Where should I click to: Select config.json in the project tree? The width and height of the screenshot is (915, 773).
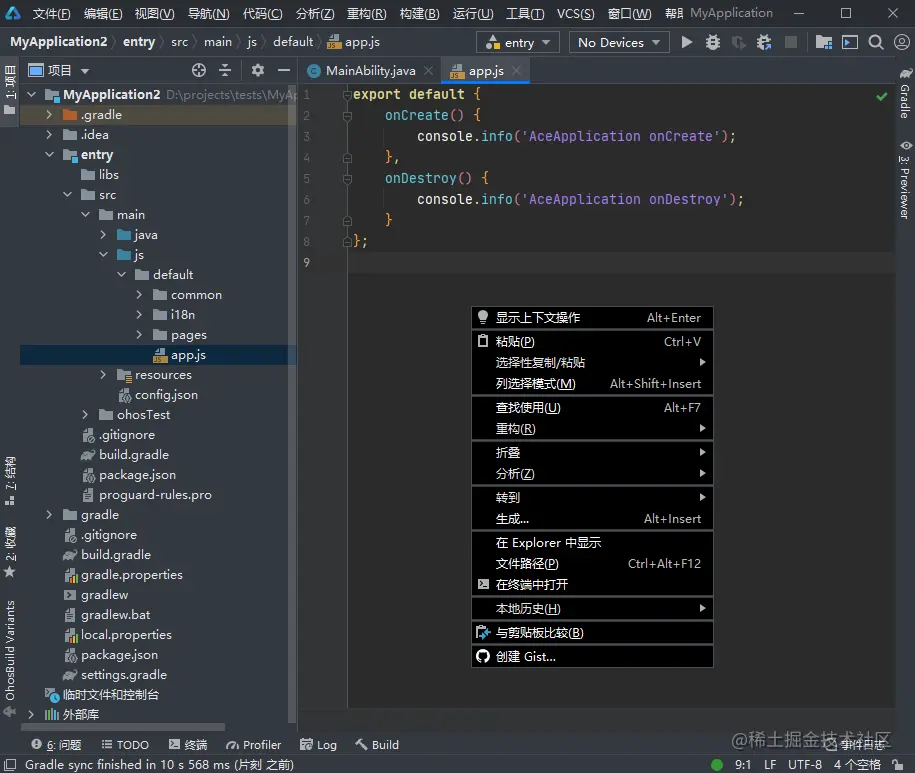tap(166, 395)
